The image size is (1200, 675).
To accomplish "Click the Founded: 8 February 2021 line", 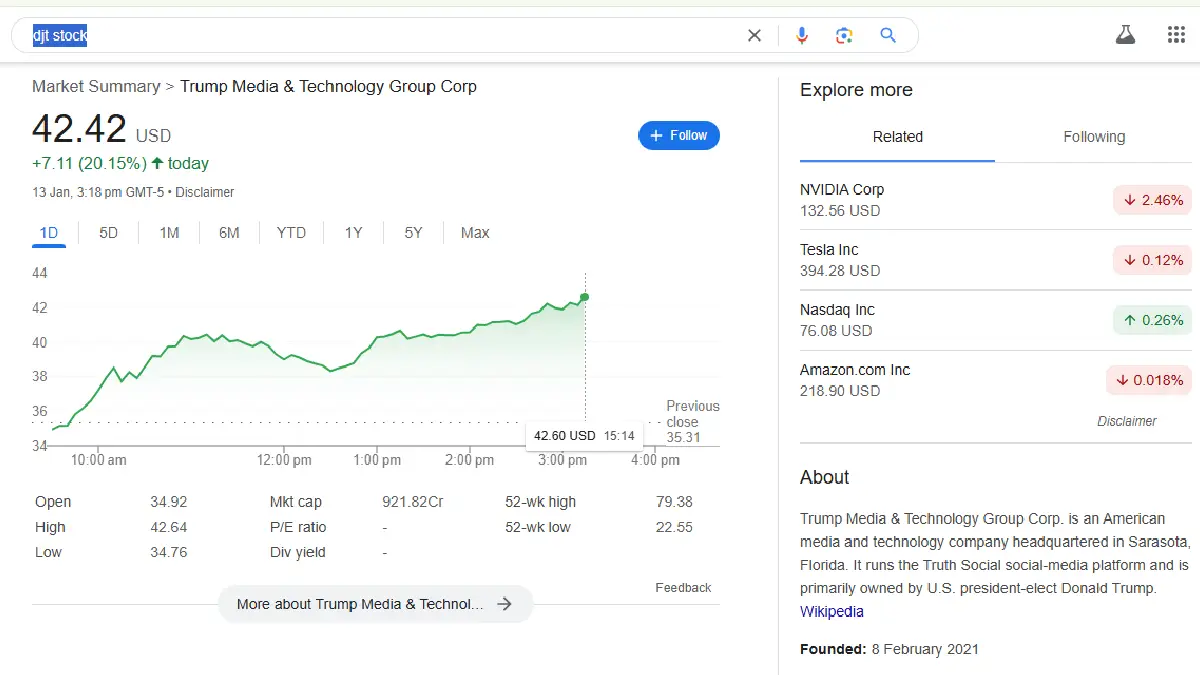I will (x=889, y=649).
